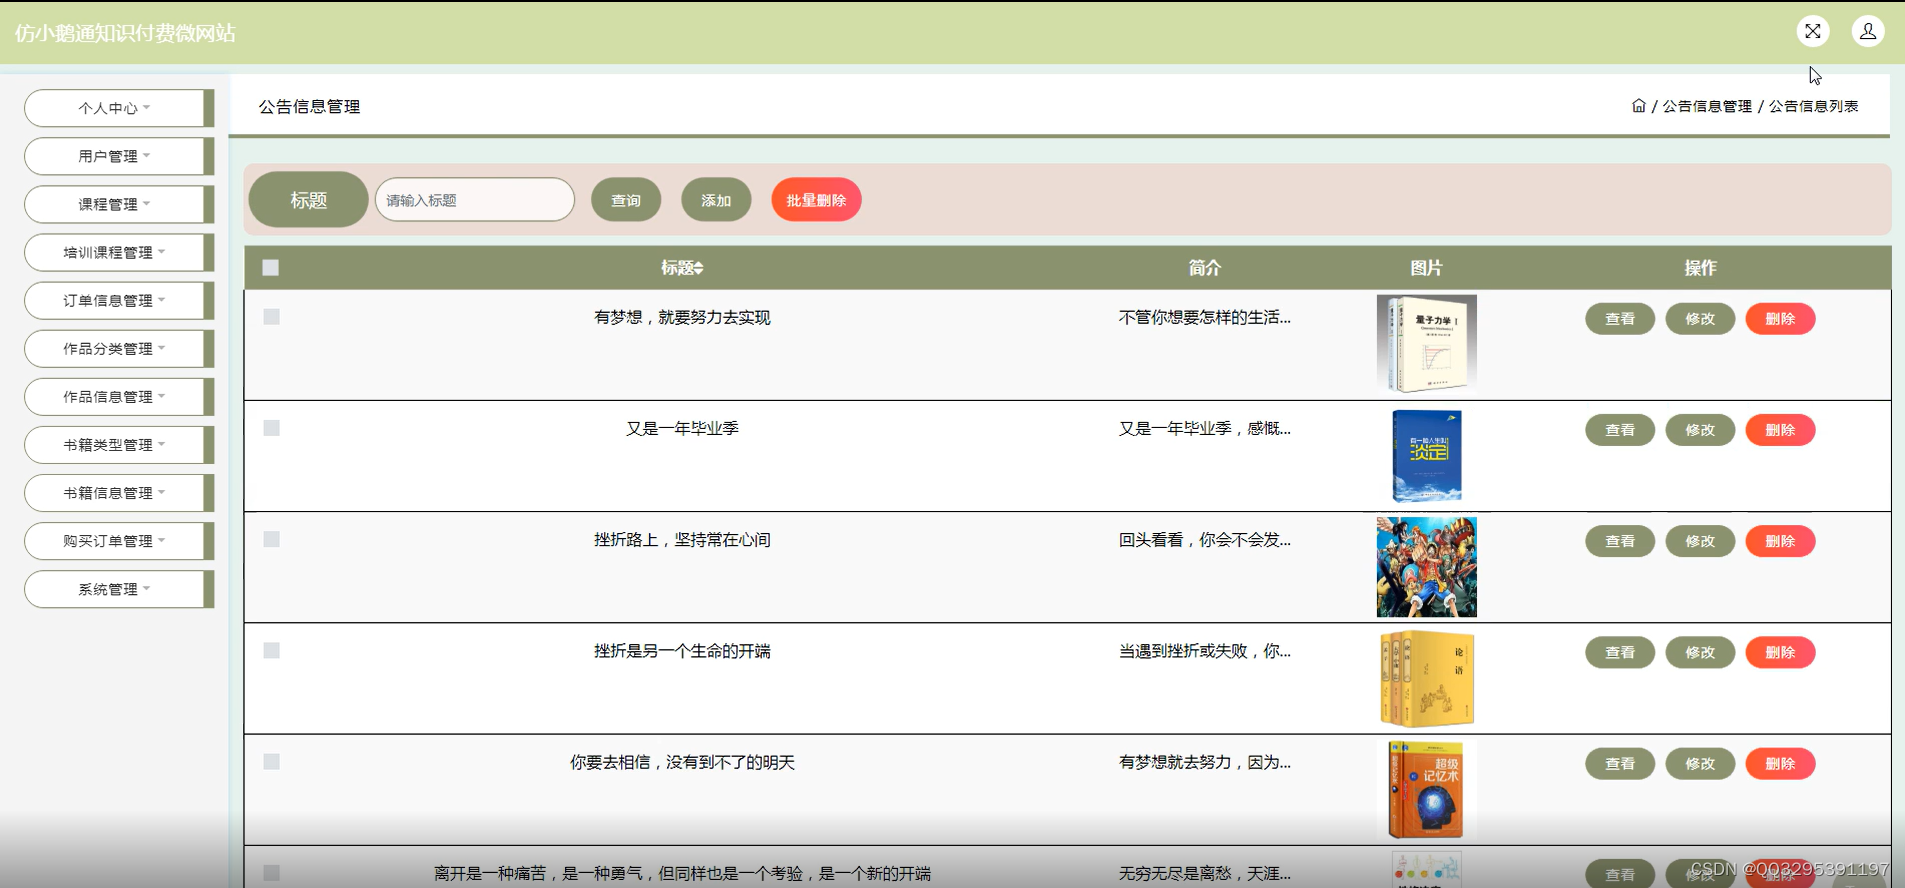Expand the 课程管理 menu
The width and height of the screenshot is (1905, 888).
coord(119,204)
